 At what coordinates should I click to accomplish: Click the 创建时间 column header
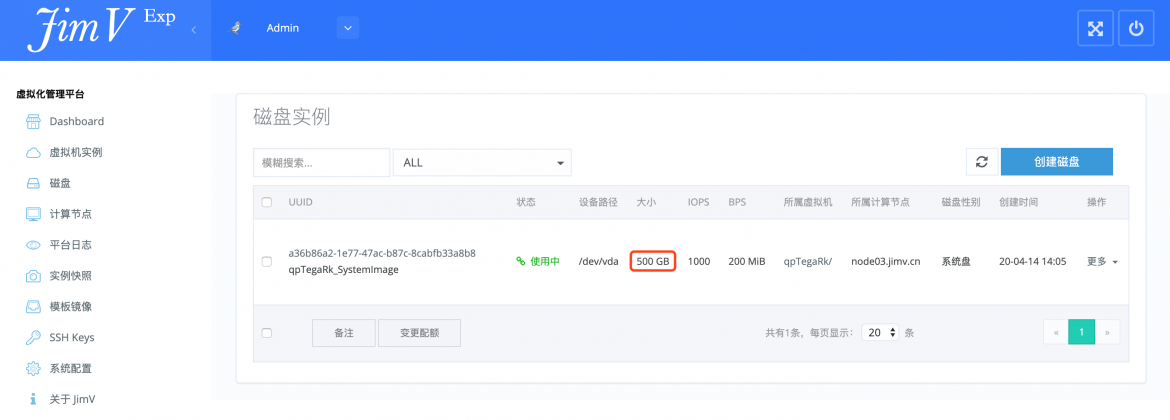(1018, 202)
